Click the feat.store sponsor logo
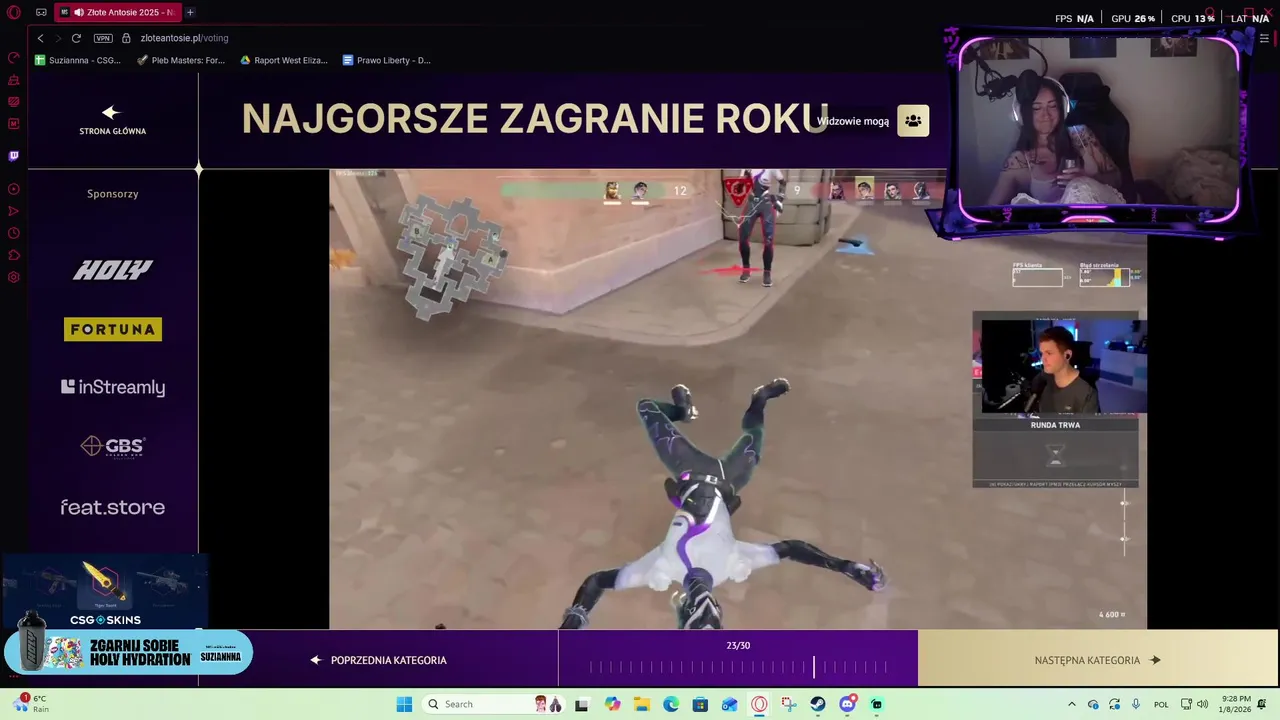The height and width of the screenshot is (720, 1280). tap(113, 507)
